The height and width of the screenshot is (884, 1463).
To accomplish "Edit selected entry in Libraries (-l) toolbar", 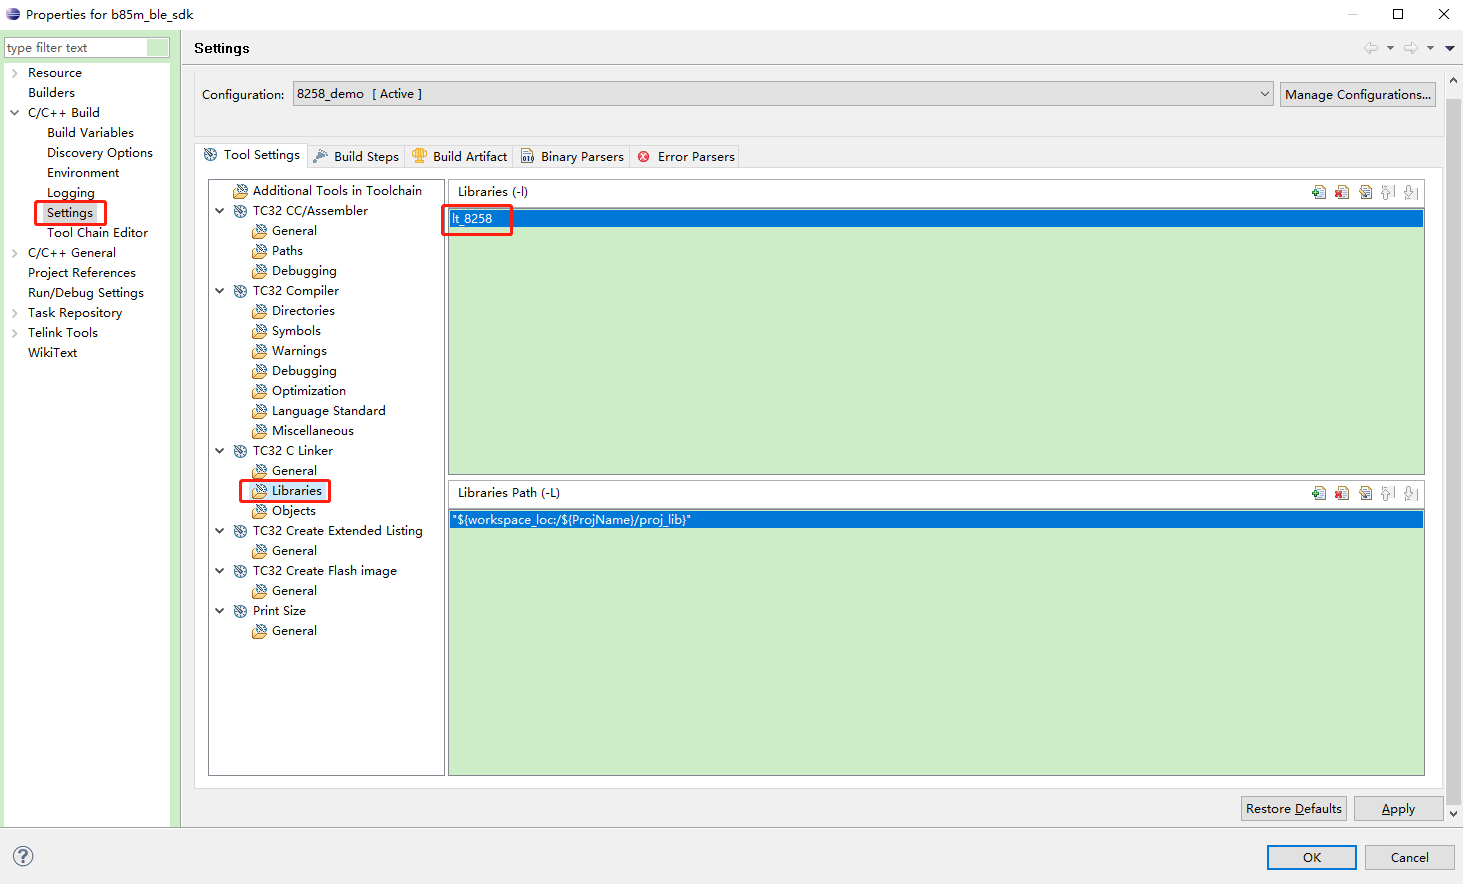I will point(1365,192).
